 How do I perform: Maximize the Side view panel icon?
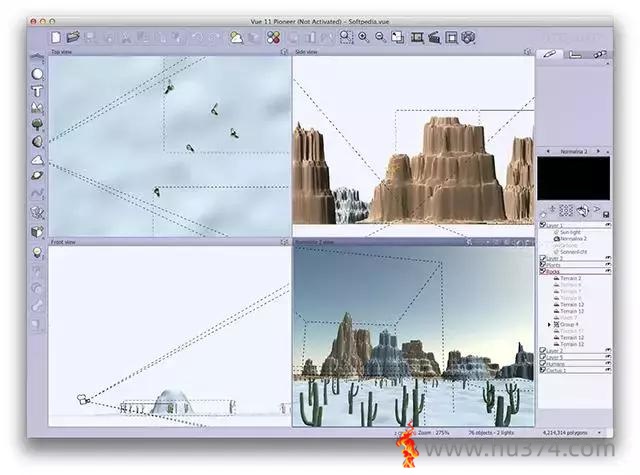(527, 52)
